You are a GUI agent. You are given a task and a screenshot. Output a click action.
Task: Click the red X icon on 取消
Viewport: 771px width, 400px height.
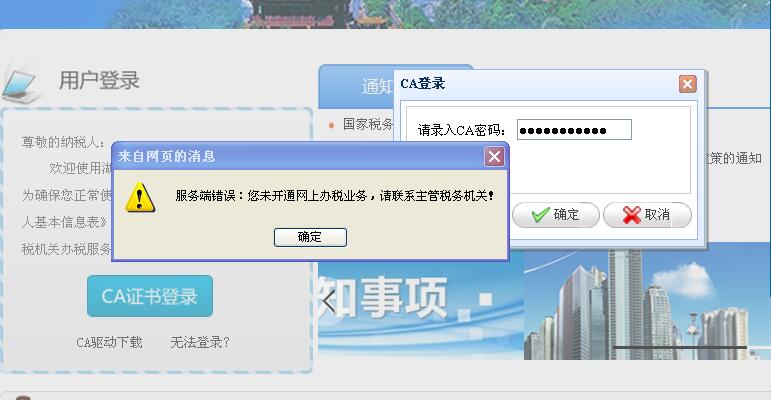(x=631, y=215)
